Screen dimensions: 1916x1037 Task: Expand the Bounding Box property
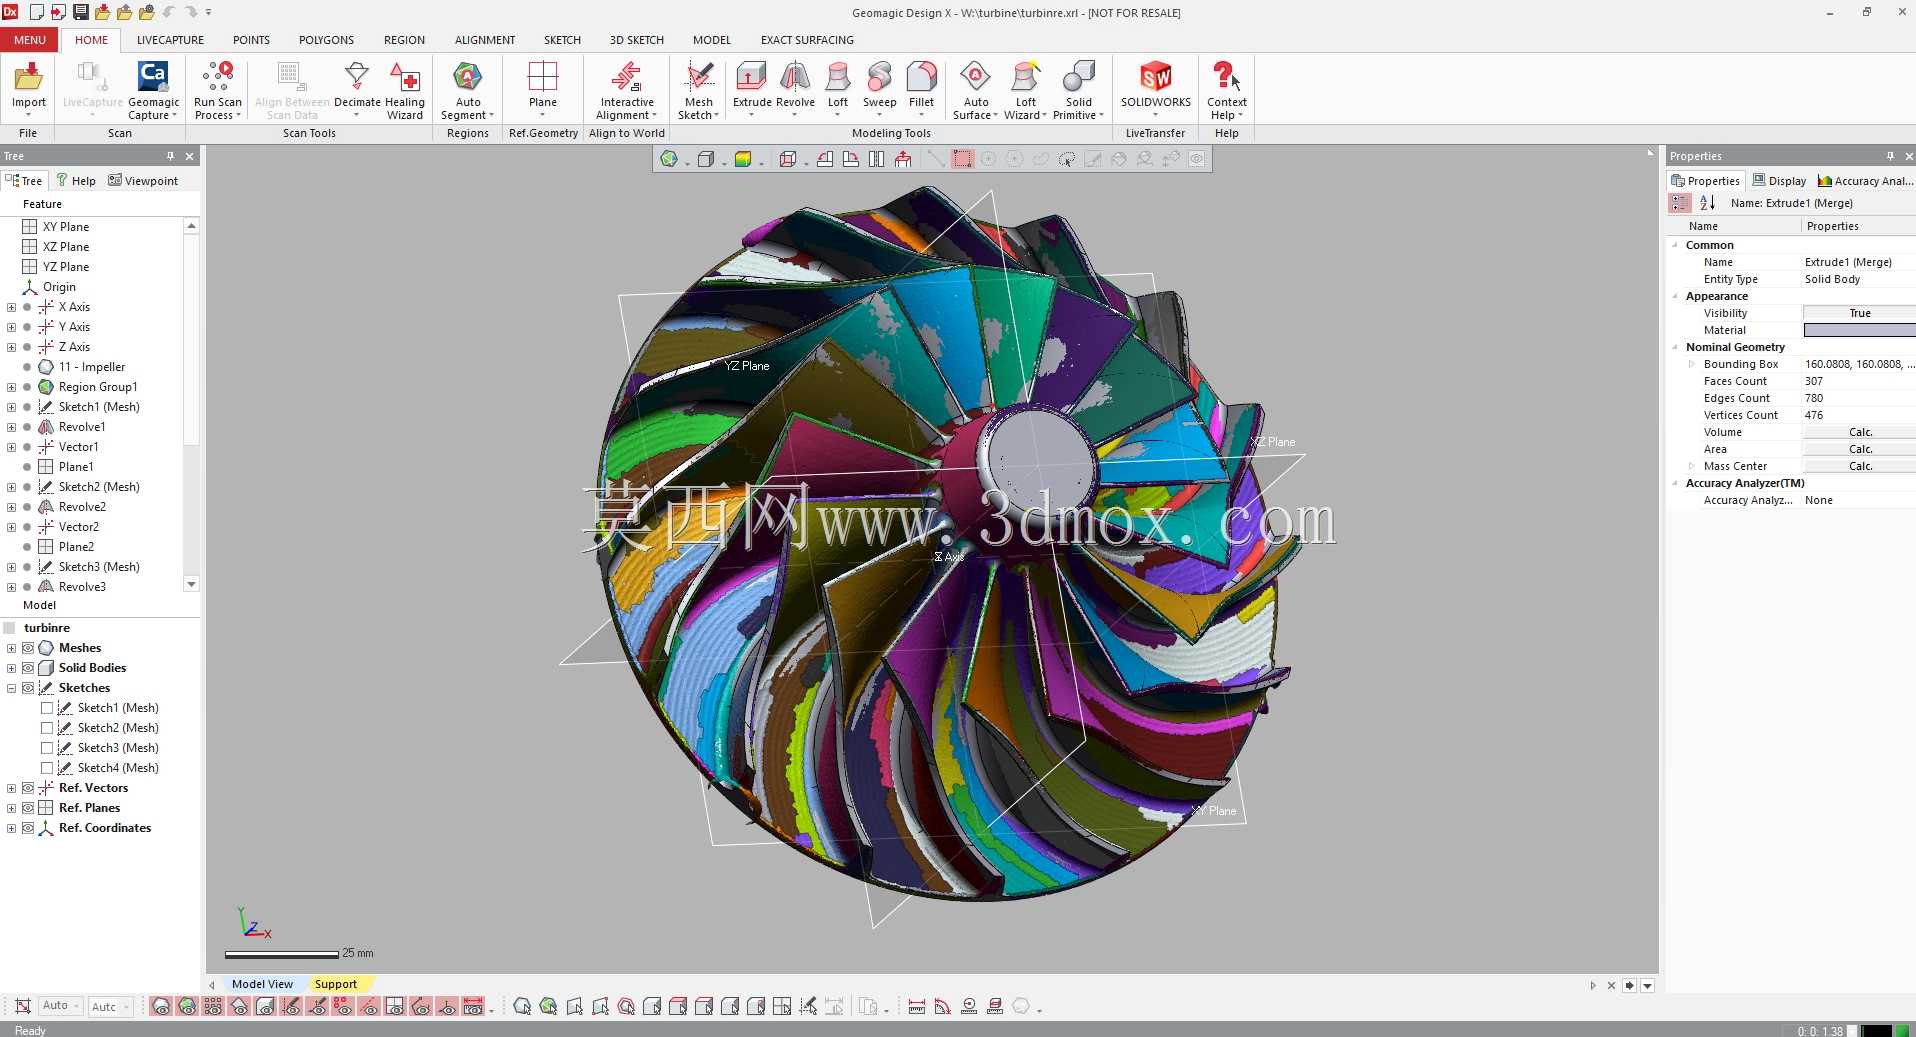(x=1691, y=364)
